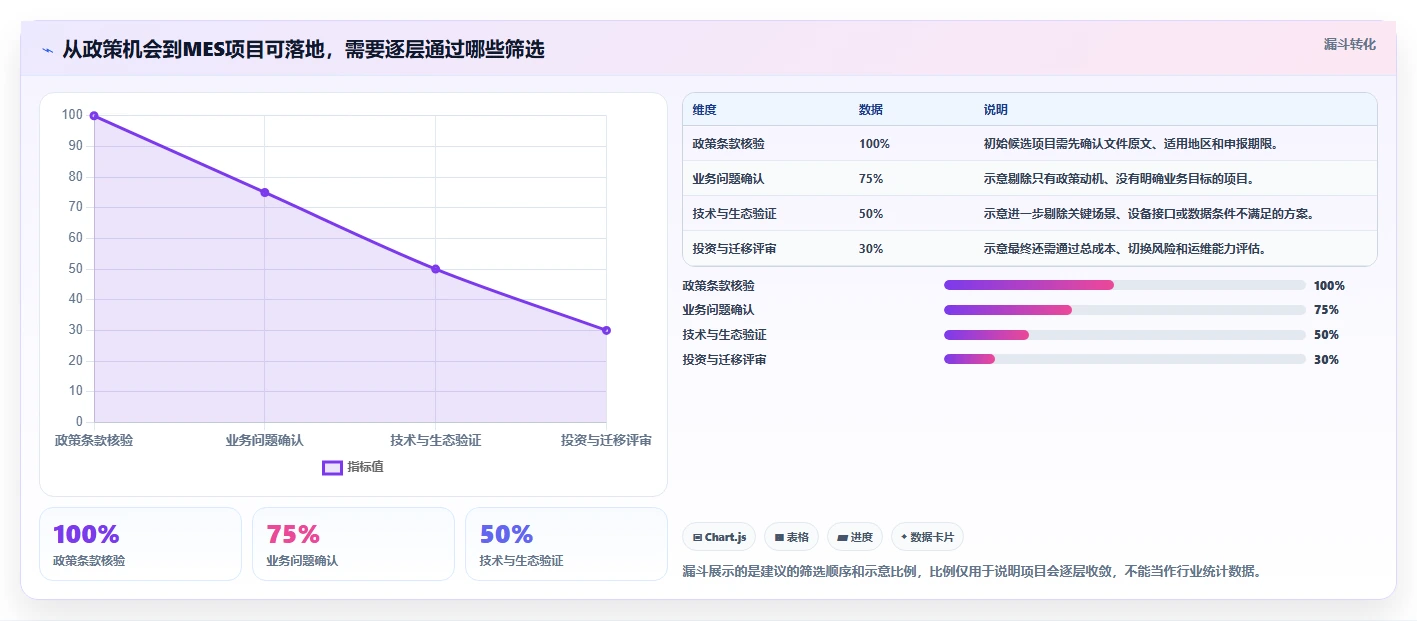Click the 表格 tag chip
The height and width of the screenshot is (621, 1417).
[x=791, y=537]
